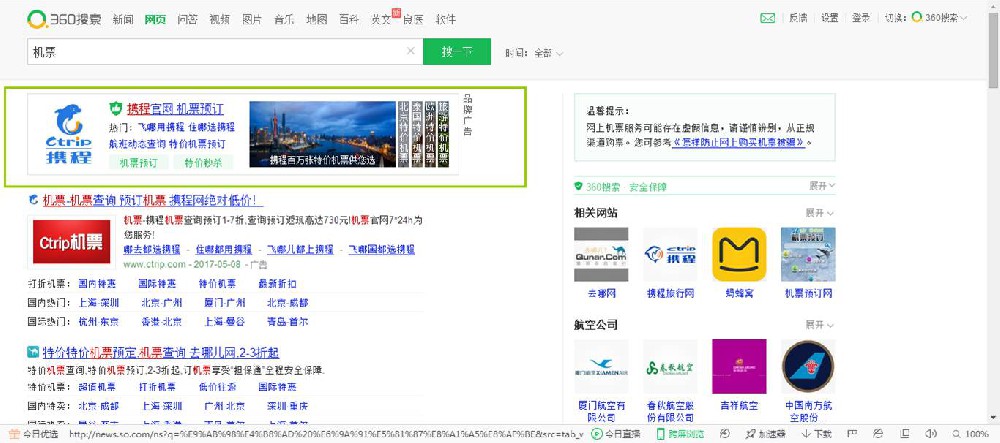Click the 最新折扣 link
The image size is (1000, 443).
click(x=277, y=284)
